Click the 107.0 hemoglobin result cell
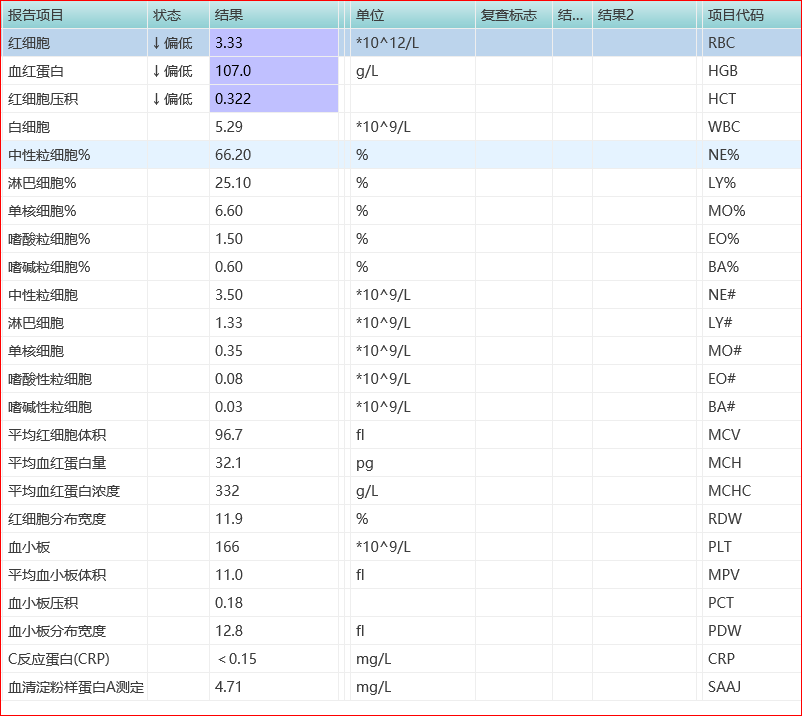The image size is (802, 716). (274, 71)
